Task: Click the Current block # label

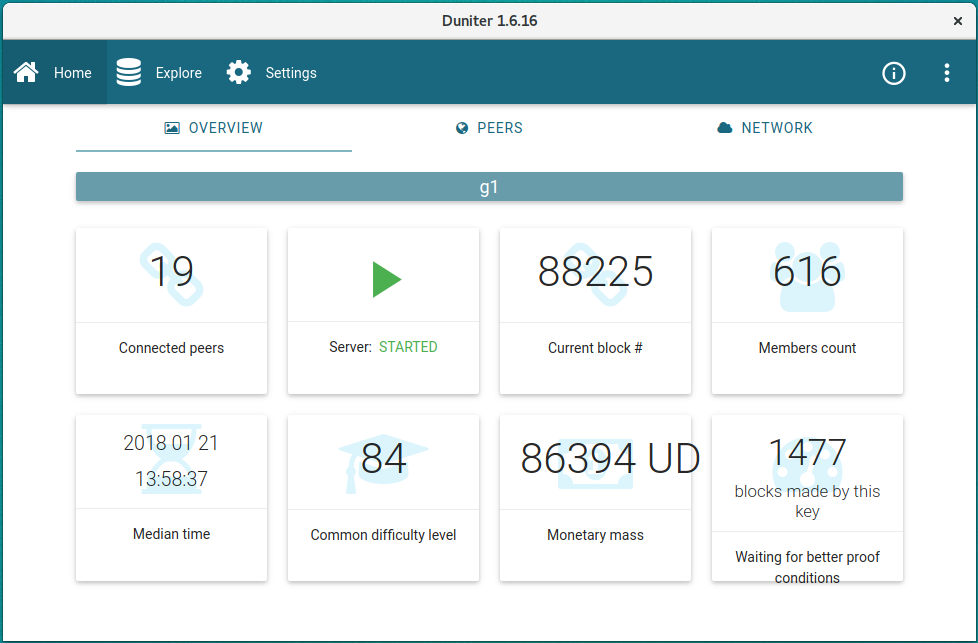Action: [x=596, y=348]
